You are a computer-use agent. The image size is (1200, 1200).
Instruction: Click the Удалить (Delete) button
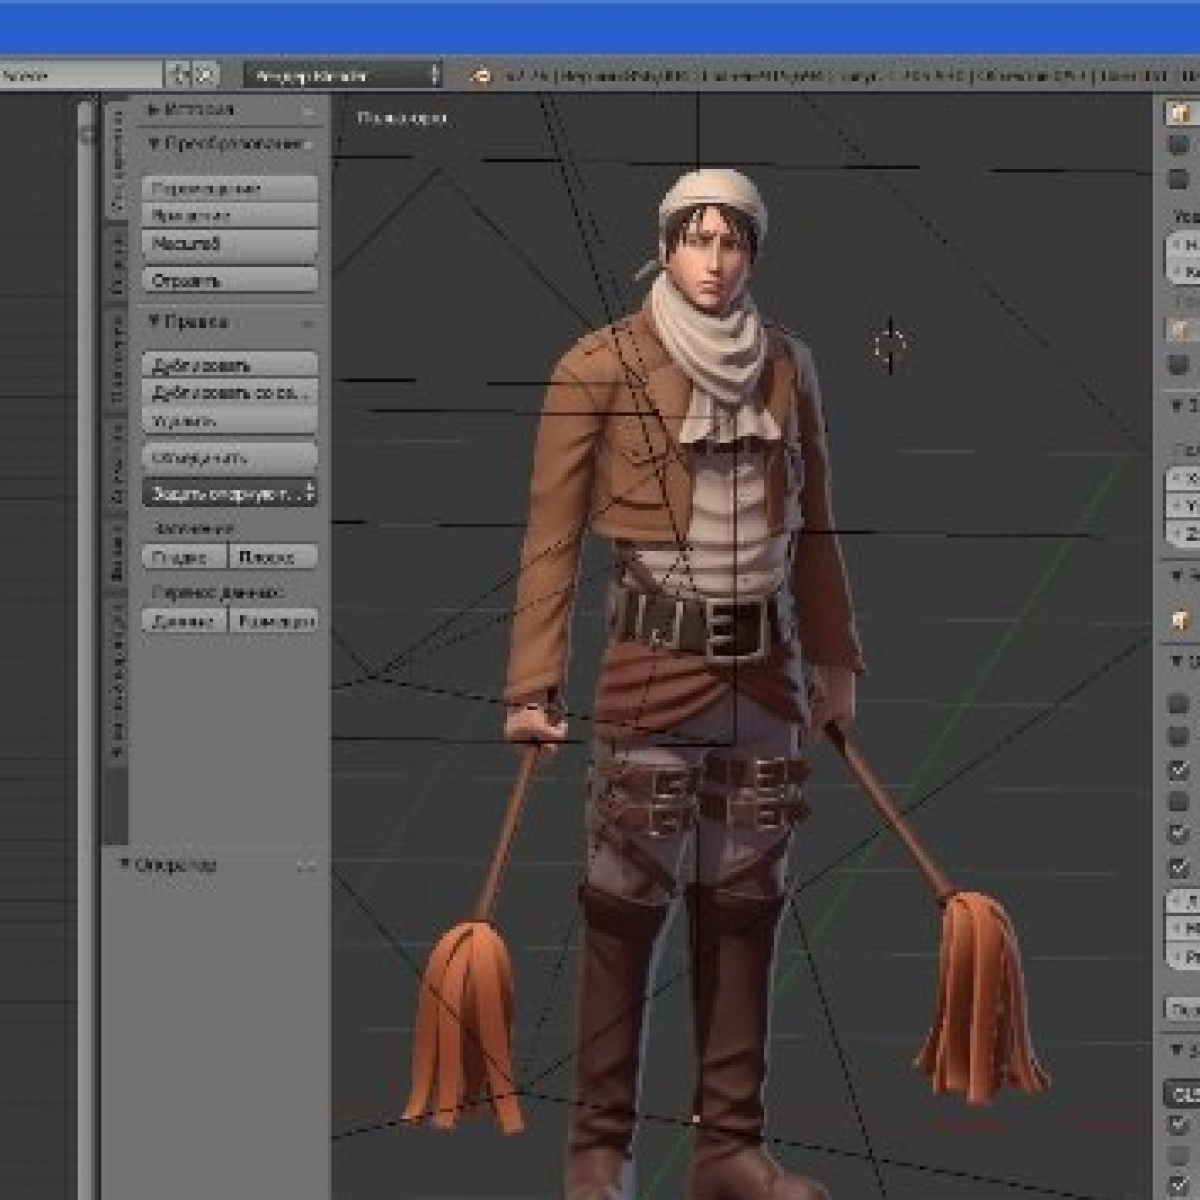230,420
